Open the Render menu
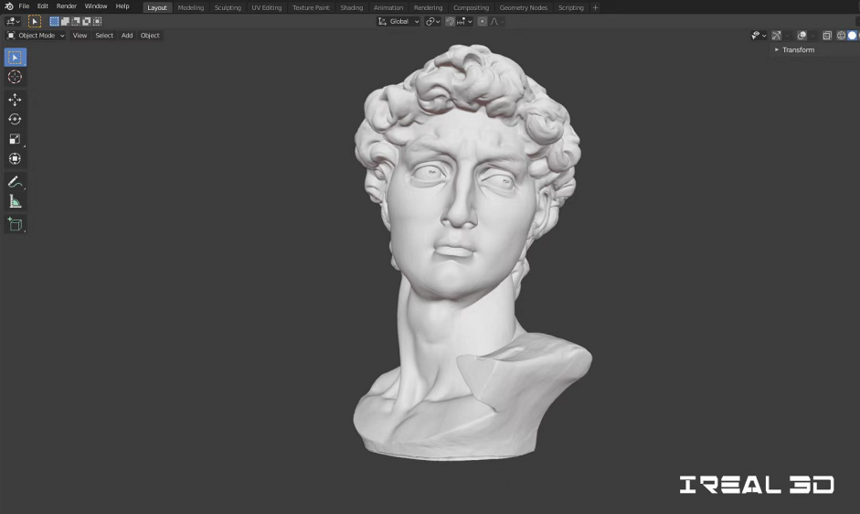 click(66, 7)
